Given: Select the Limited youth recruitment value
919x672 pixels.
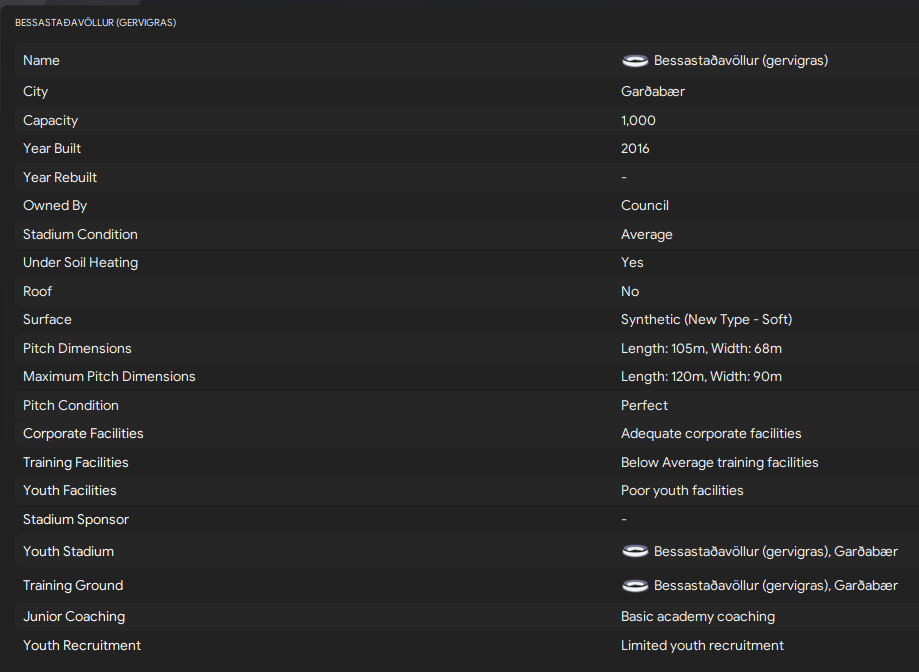Looking at the screenshot, I should [702, 646].
